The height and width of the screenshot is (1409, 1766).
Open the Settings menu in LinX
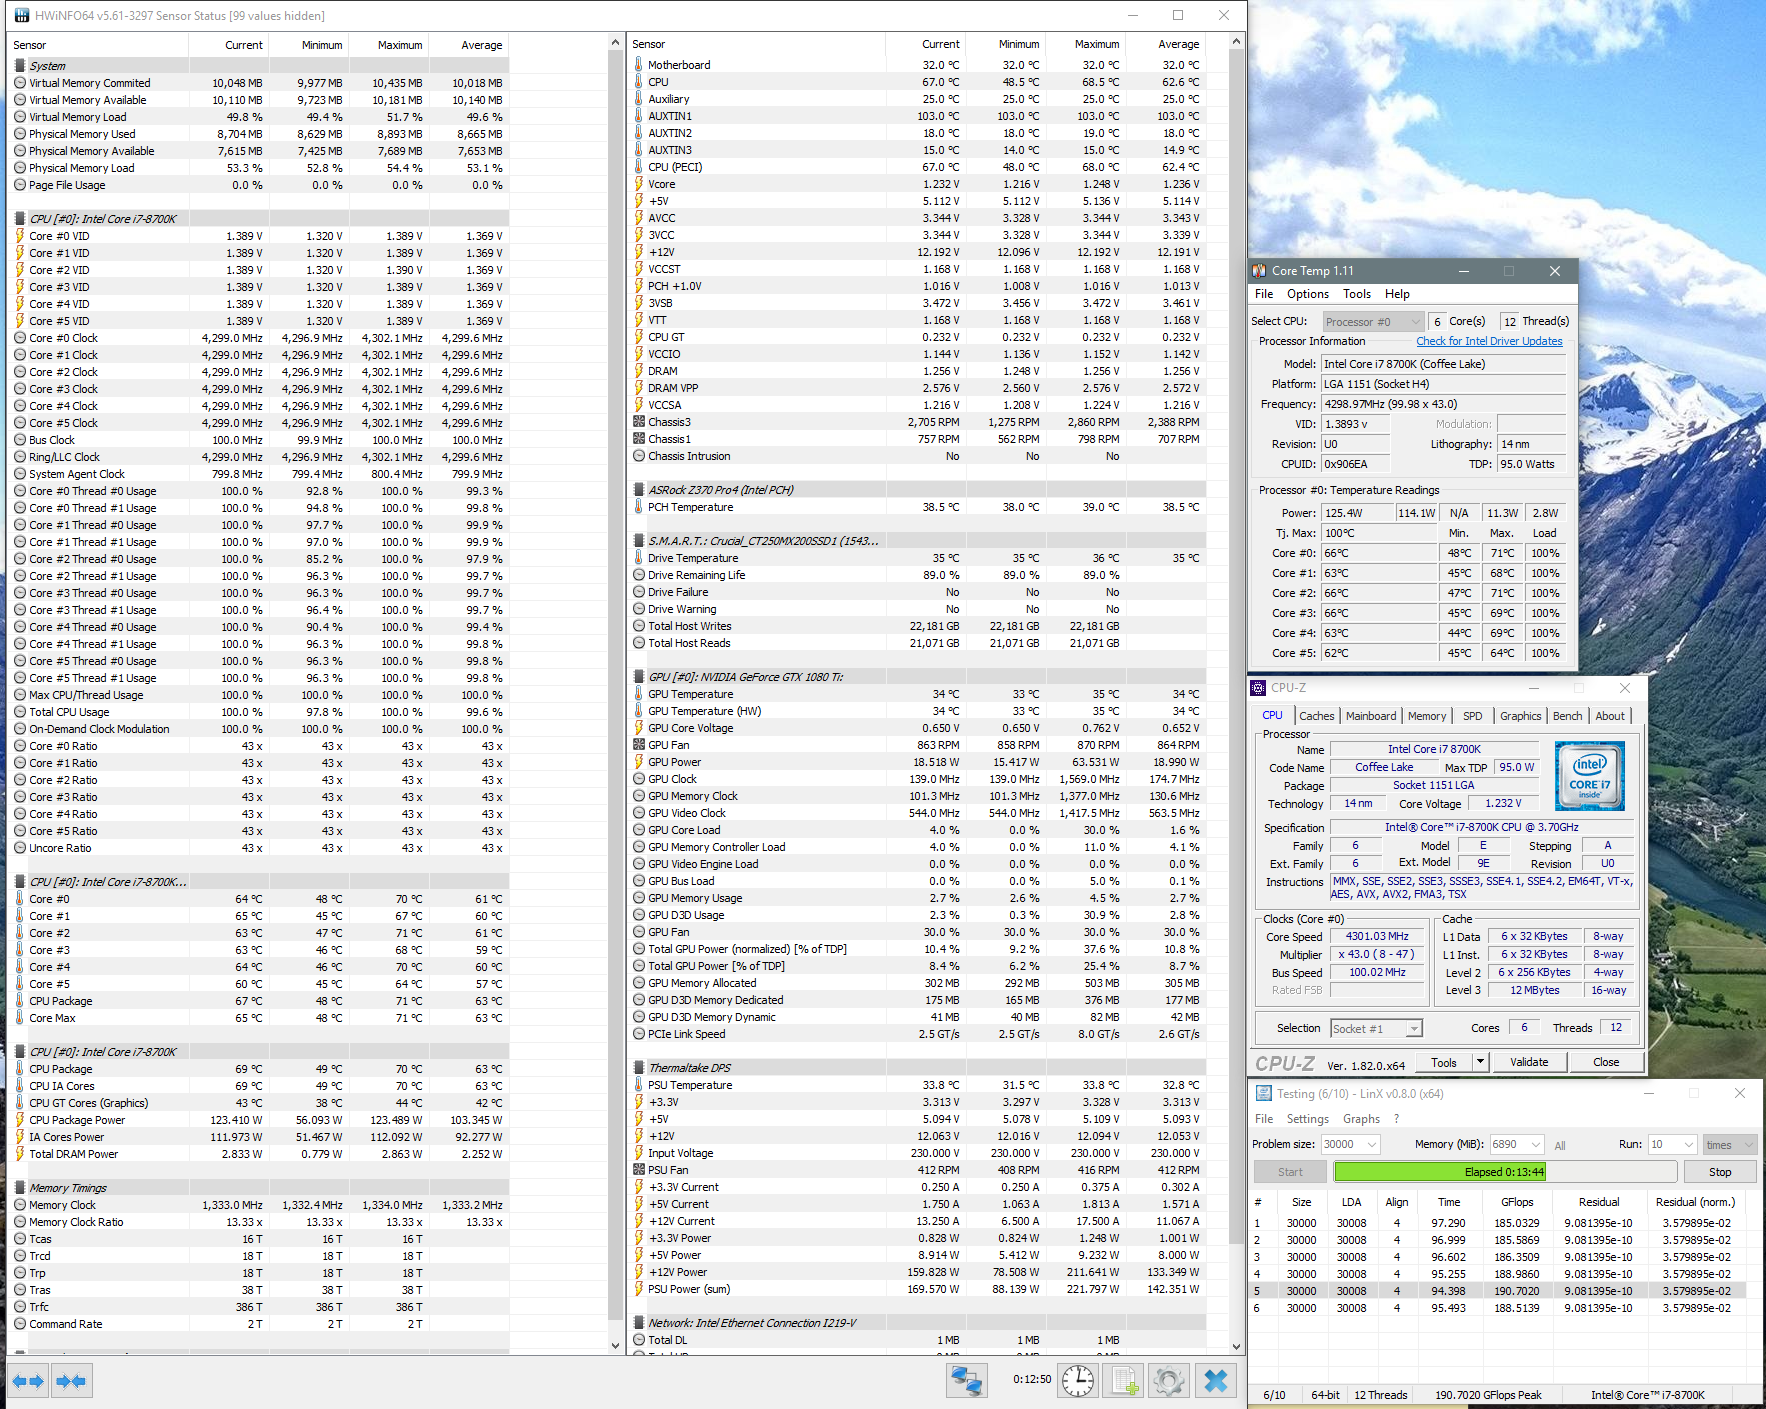(1307, 1119)
